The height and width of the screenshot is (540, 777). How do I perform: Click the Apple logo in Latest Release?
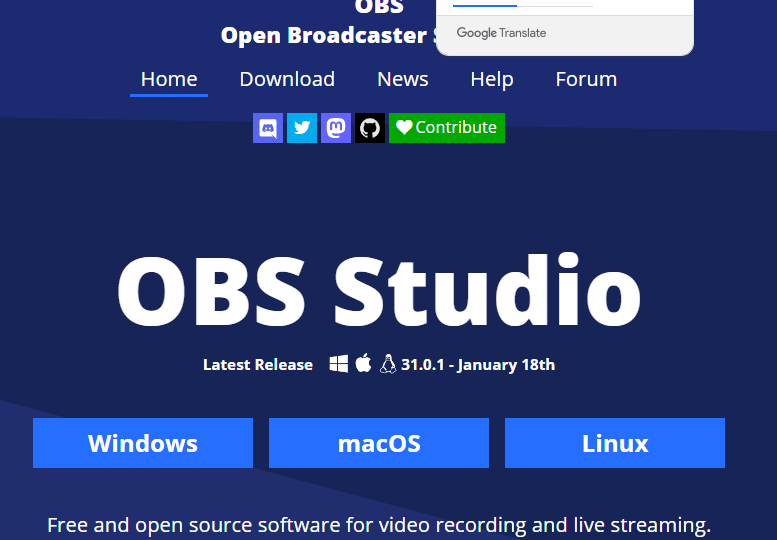(363, 363)
